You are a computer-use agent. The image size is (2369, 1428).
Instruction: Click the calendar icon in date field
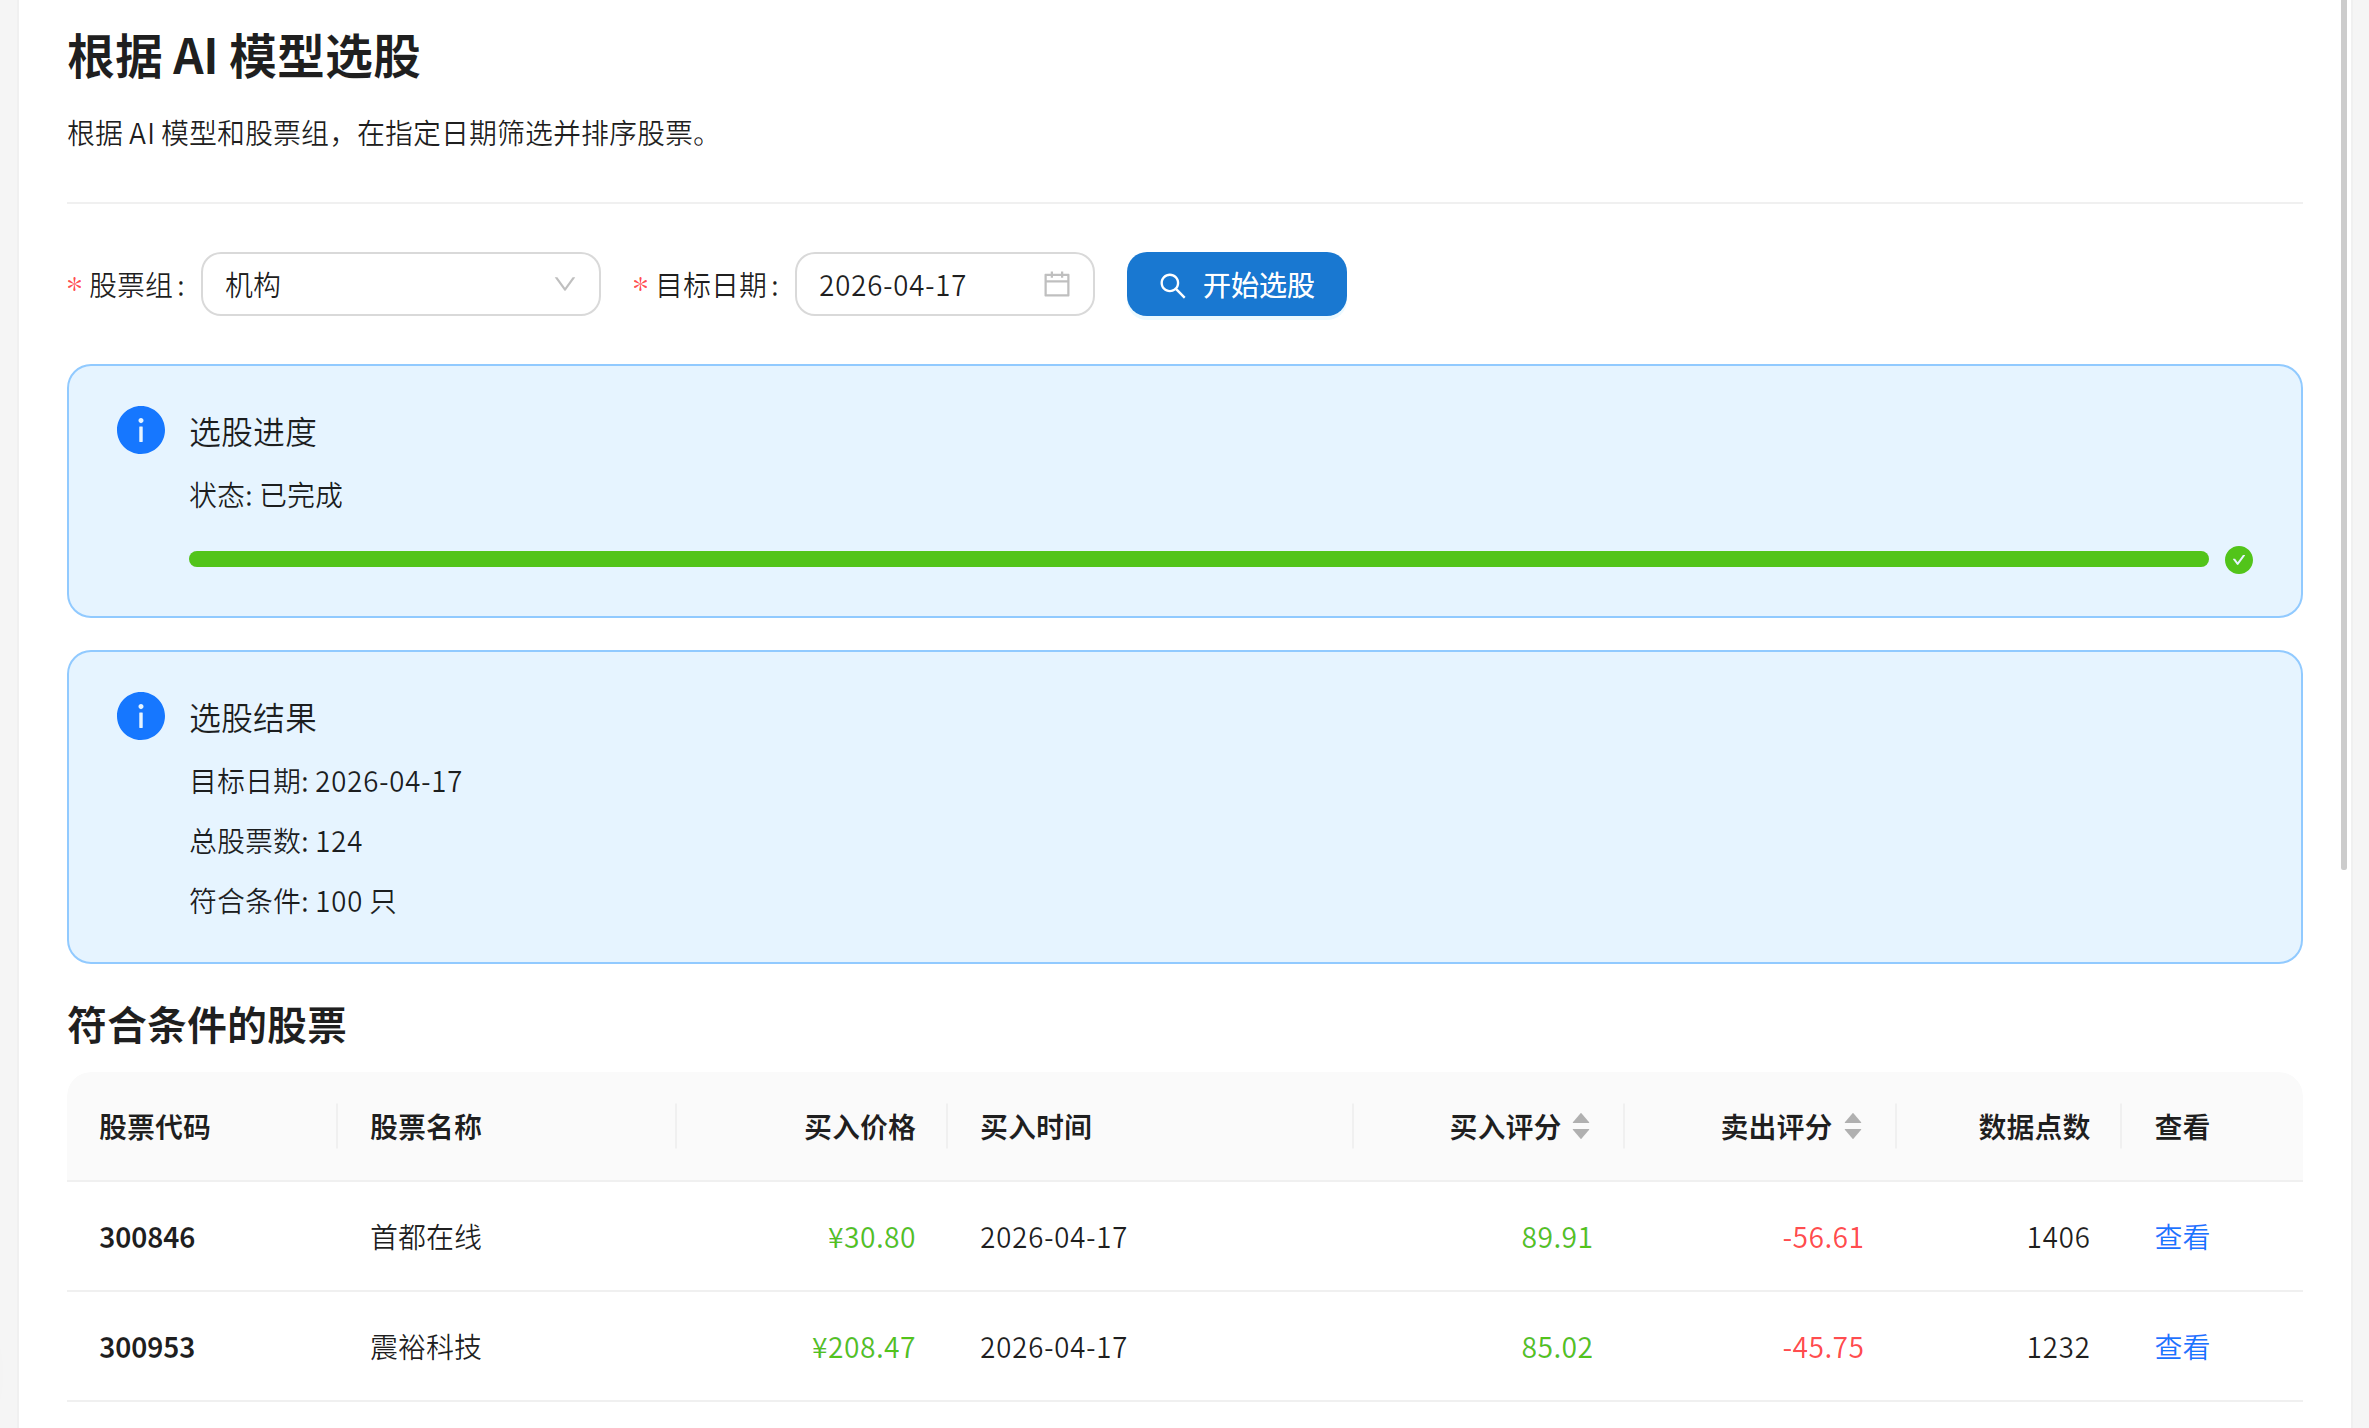pos(1056,285)
